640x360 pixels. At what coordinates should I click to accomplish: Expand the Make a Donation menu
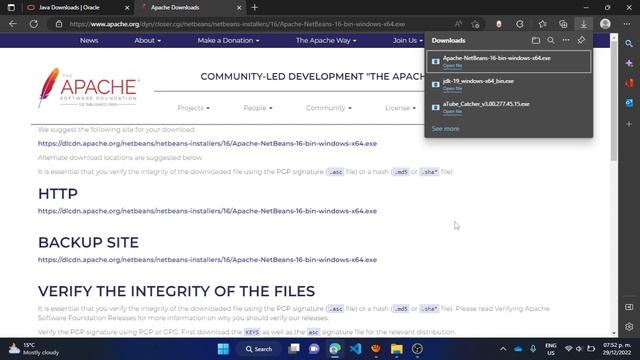(x=228, y=40)
